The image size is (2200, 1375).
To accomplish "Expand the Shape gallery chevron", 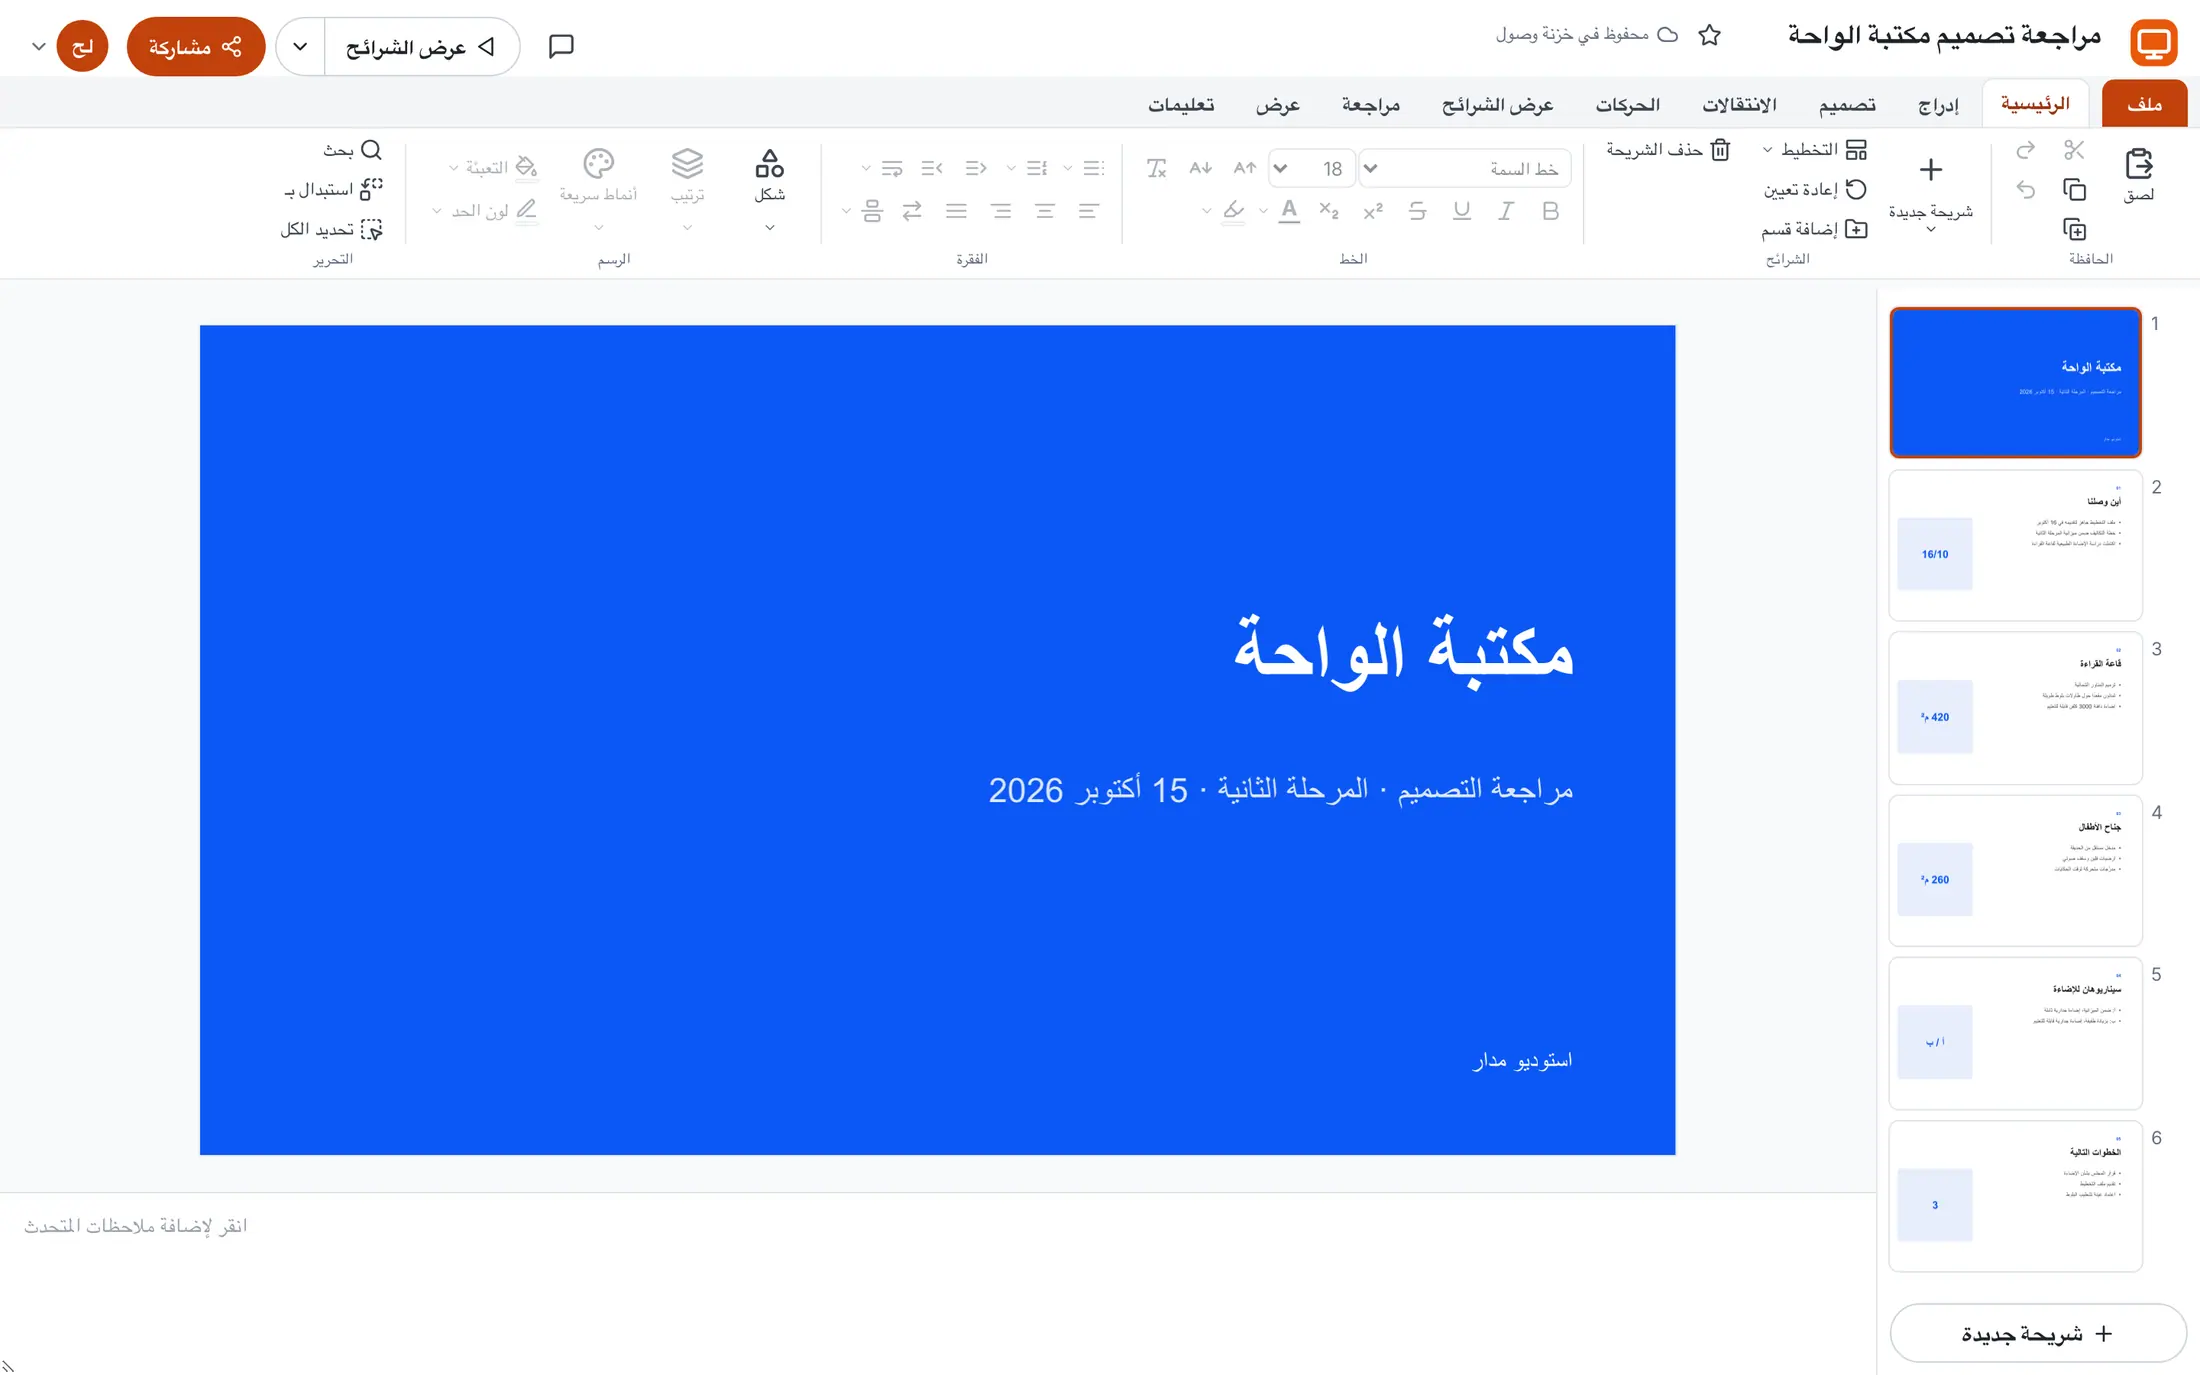I will [x=769, y=228].
